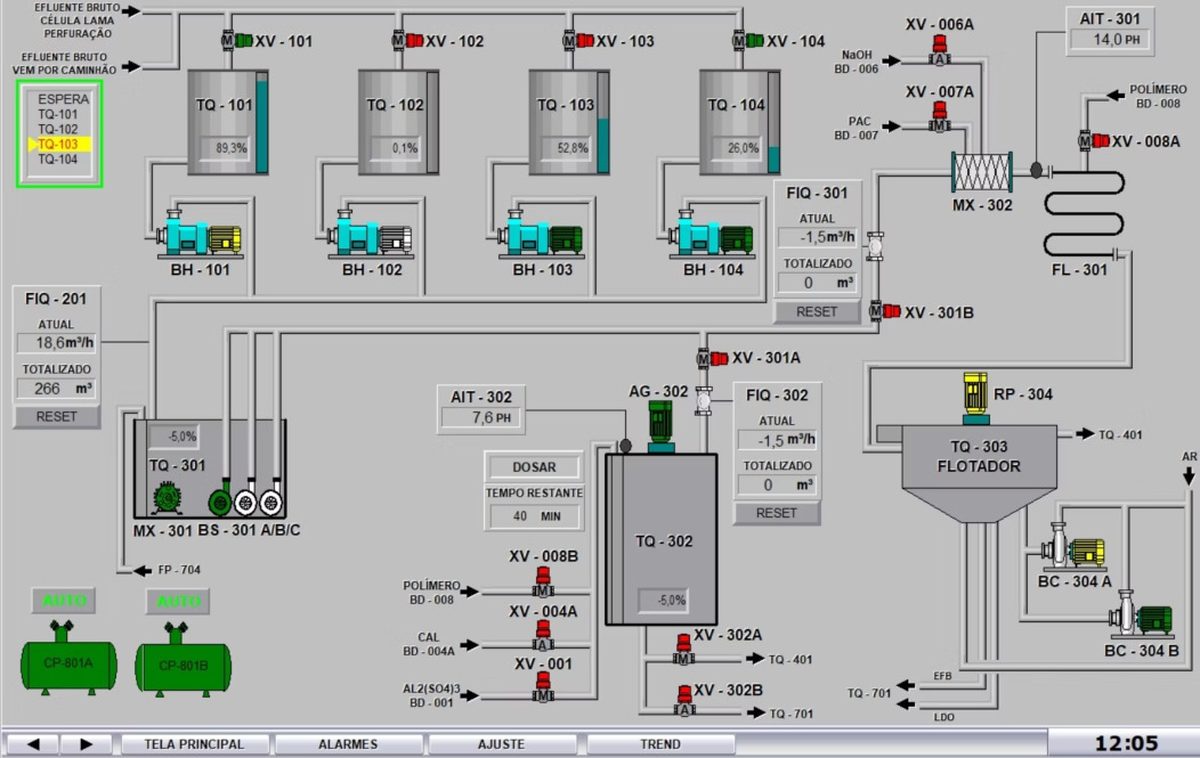1200x758 pixels.
Task: Open valve XV - 301A
Action: tap(712, 358)
